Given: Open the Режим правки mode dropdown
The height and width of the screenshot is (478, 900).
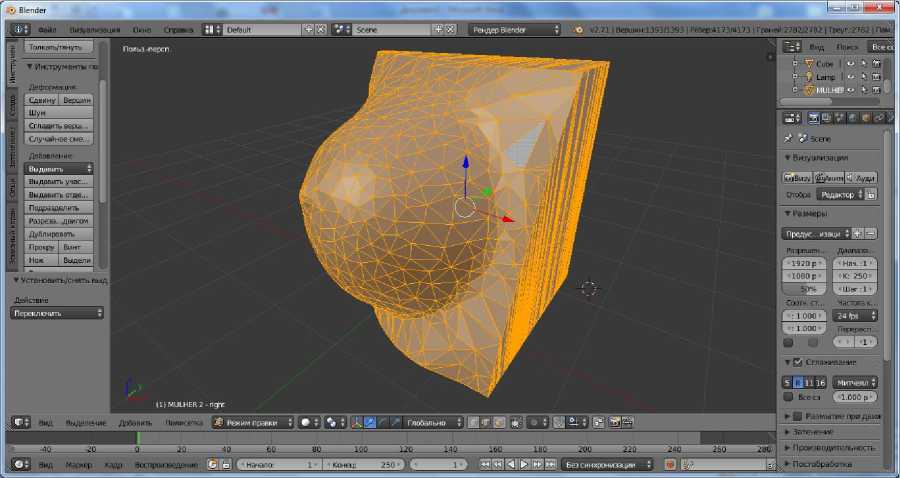Looking at the screenshot, I should [252, 423].
